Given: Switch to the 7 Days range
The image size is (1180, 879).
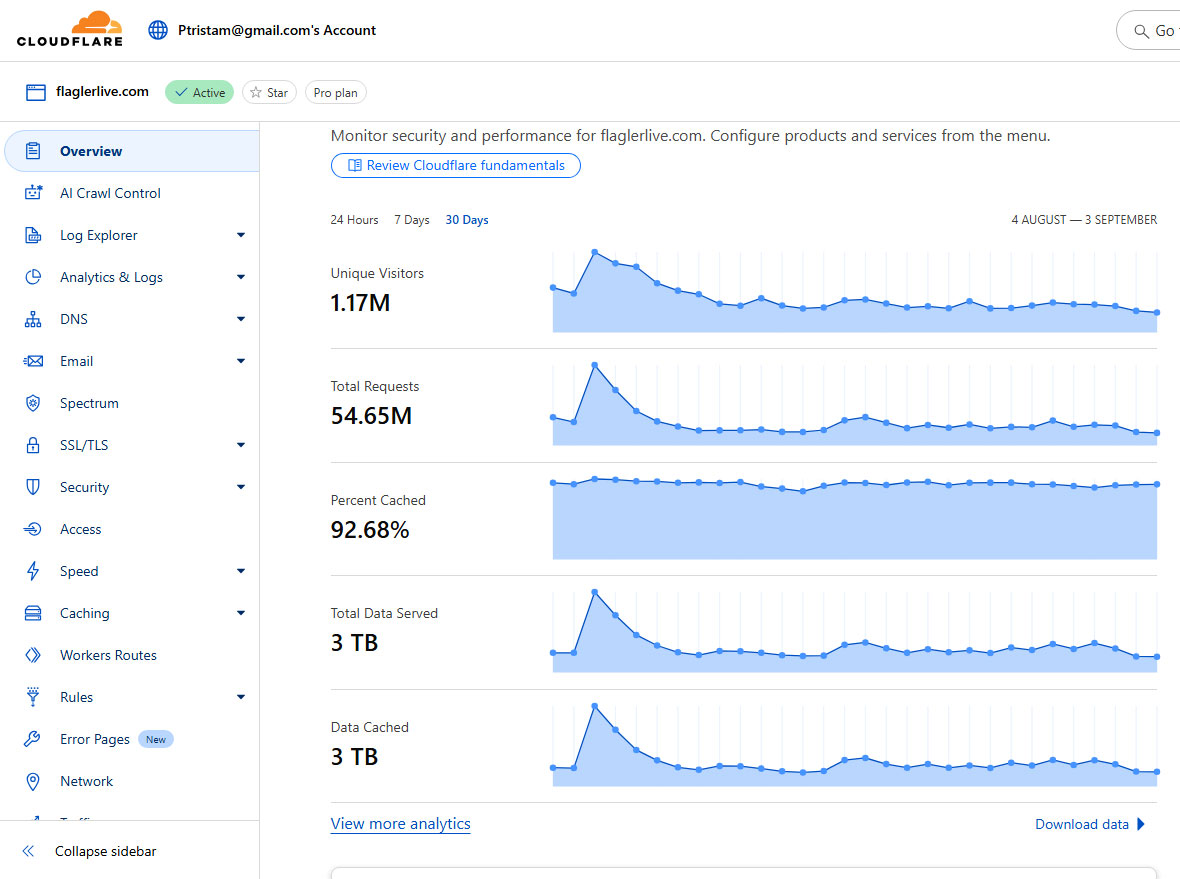Looking at the screenshot, I should (412, 220).
